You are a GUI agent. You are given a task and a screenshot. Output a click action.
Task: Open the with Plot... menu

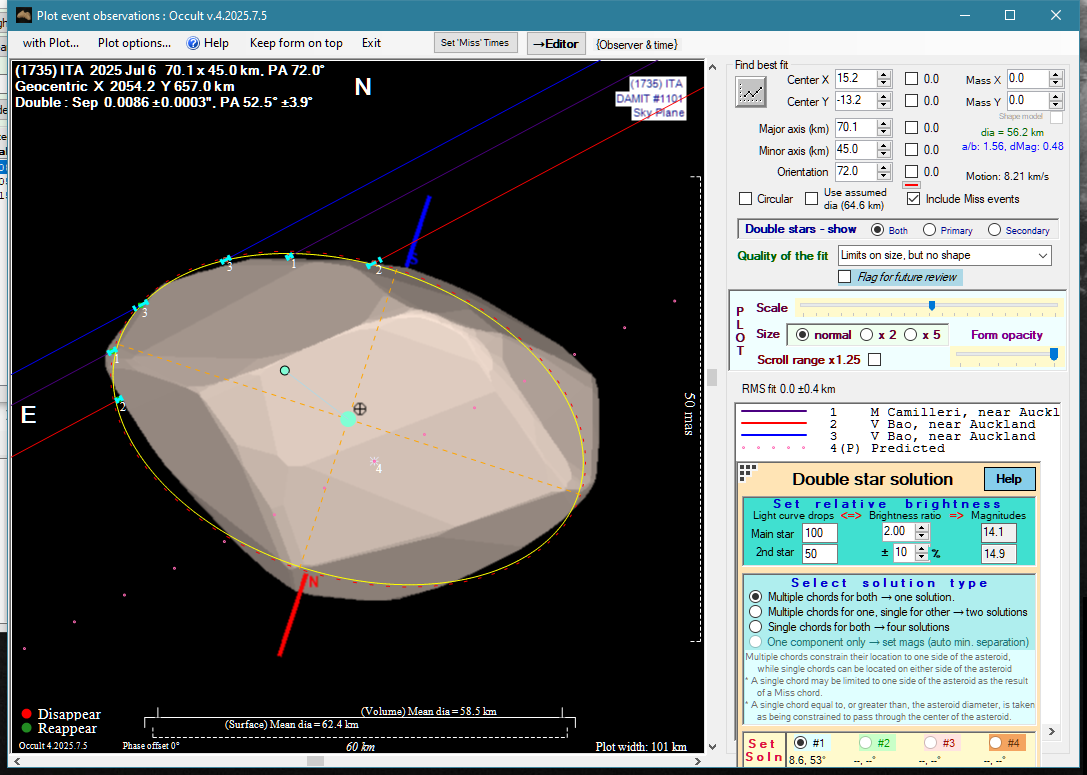click(50, 43)
